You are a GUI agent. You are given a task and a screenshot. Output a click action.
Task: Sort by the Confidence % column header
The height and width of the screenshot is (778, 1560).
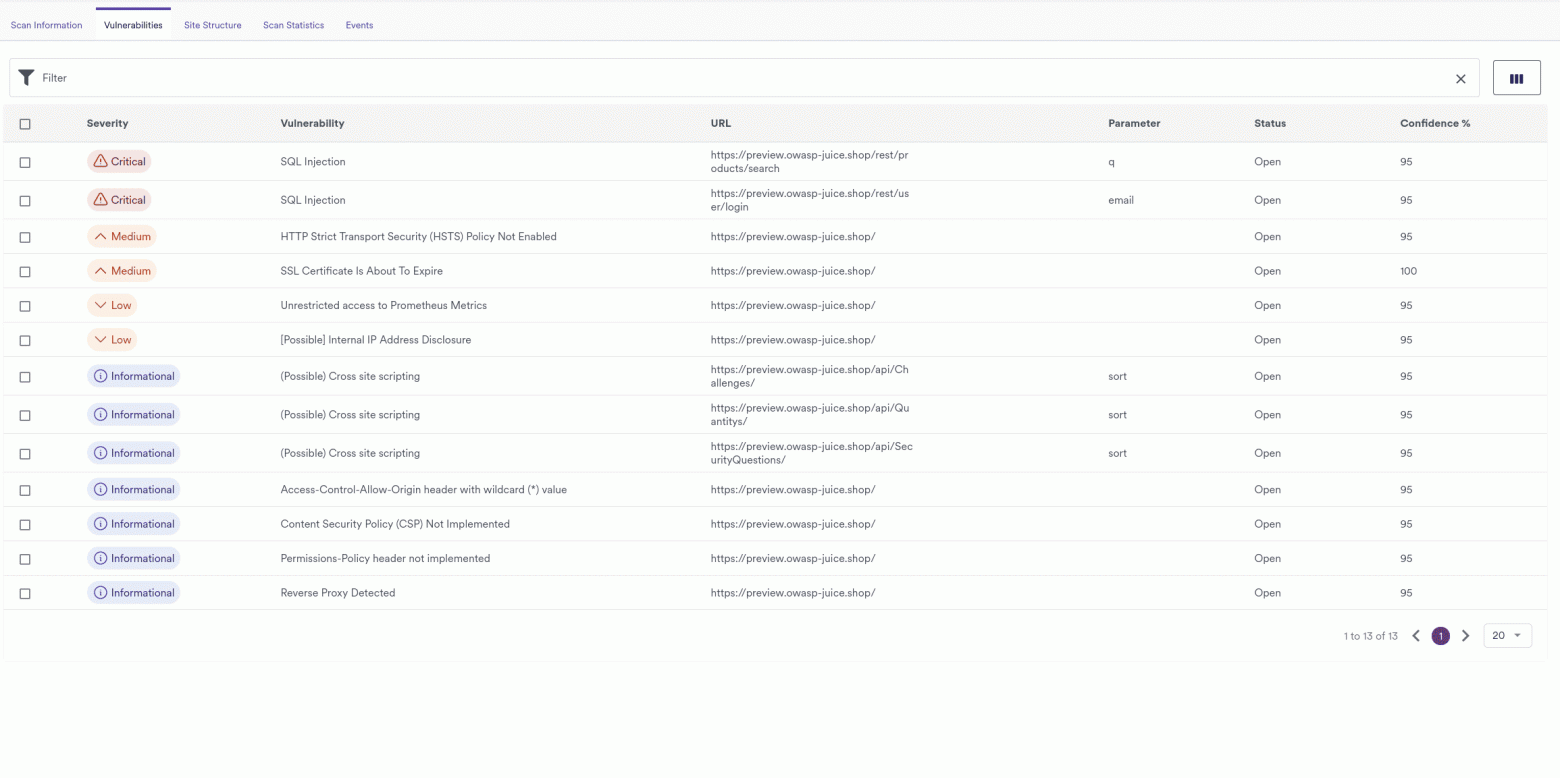click(1435, 124)
